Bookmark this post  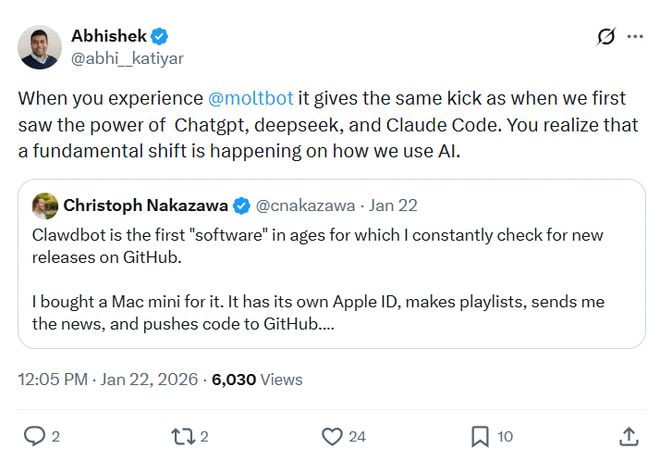tap(480, 436)
